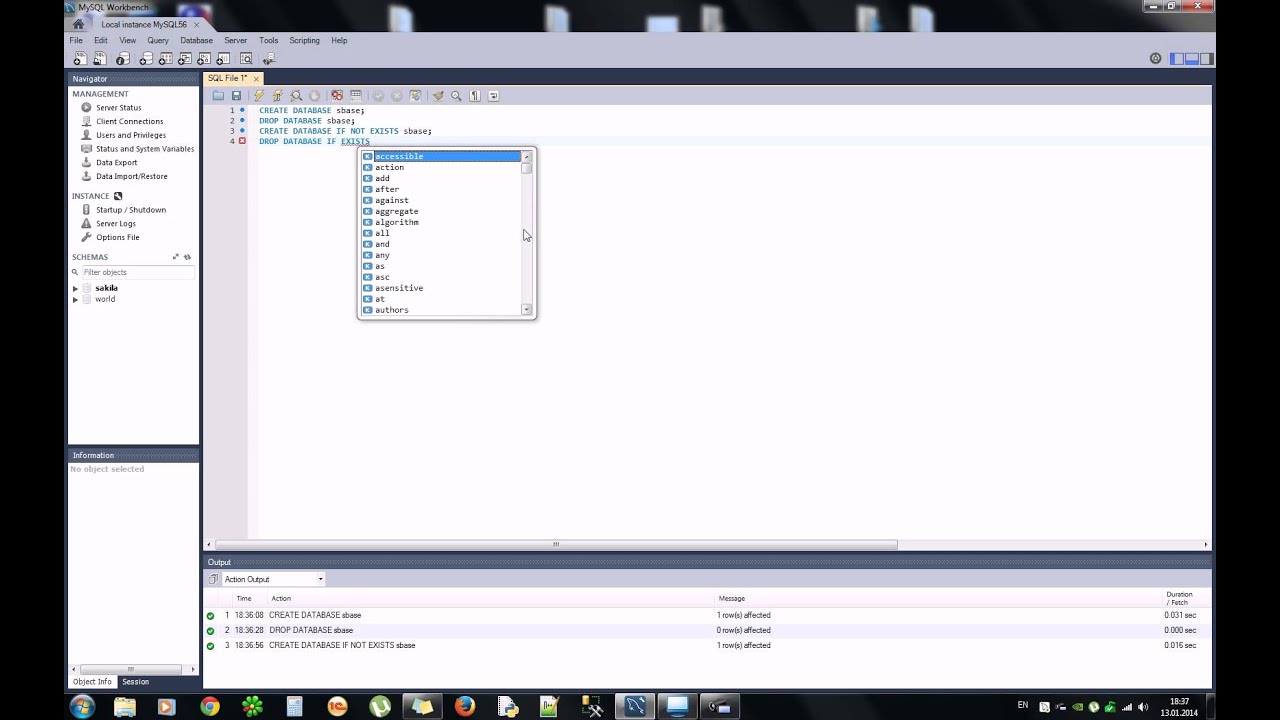Click the new SQL tab icon in main toolbar
The height and width of the screenshot is (720, 1280).
pyautogui.click(x=81, y=59)
